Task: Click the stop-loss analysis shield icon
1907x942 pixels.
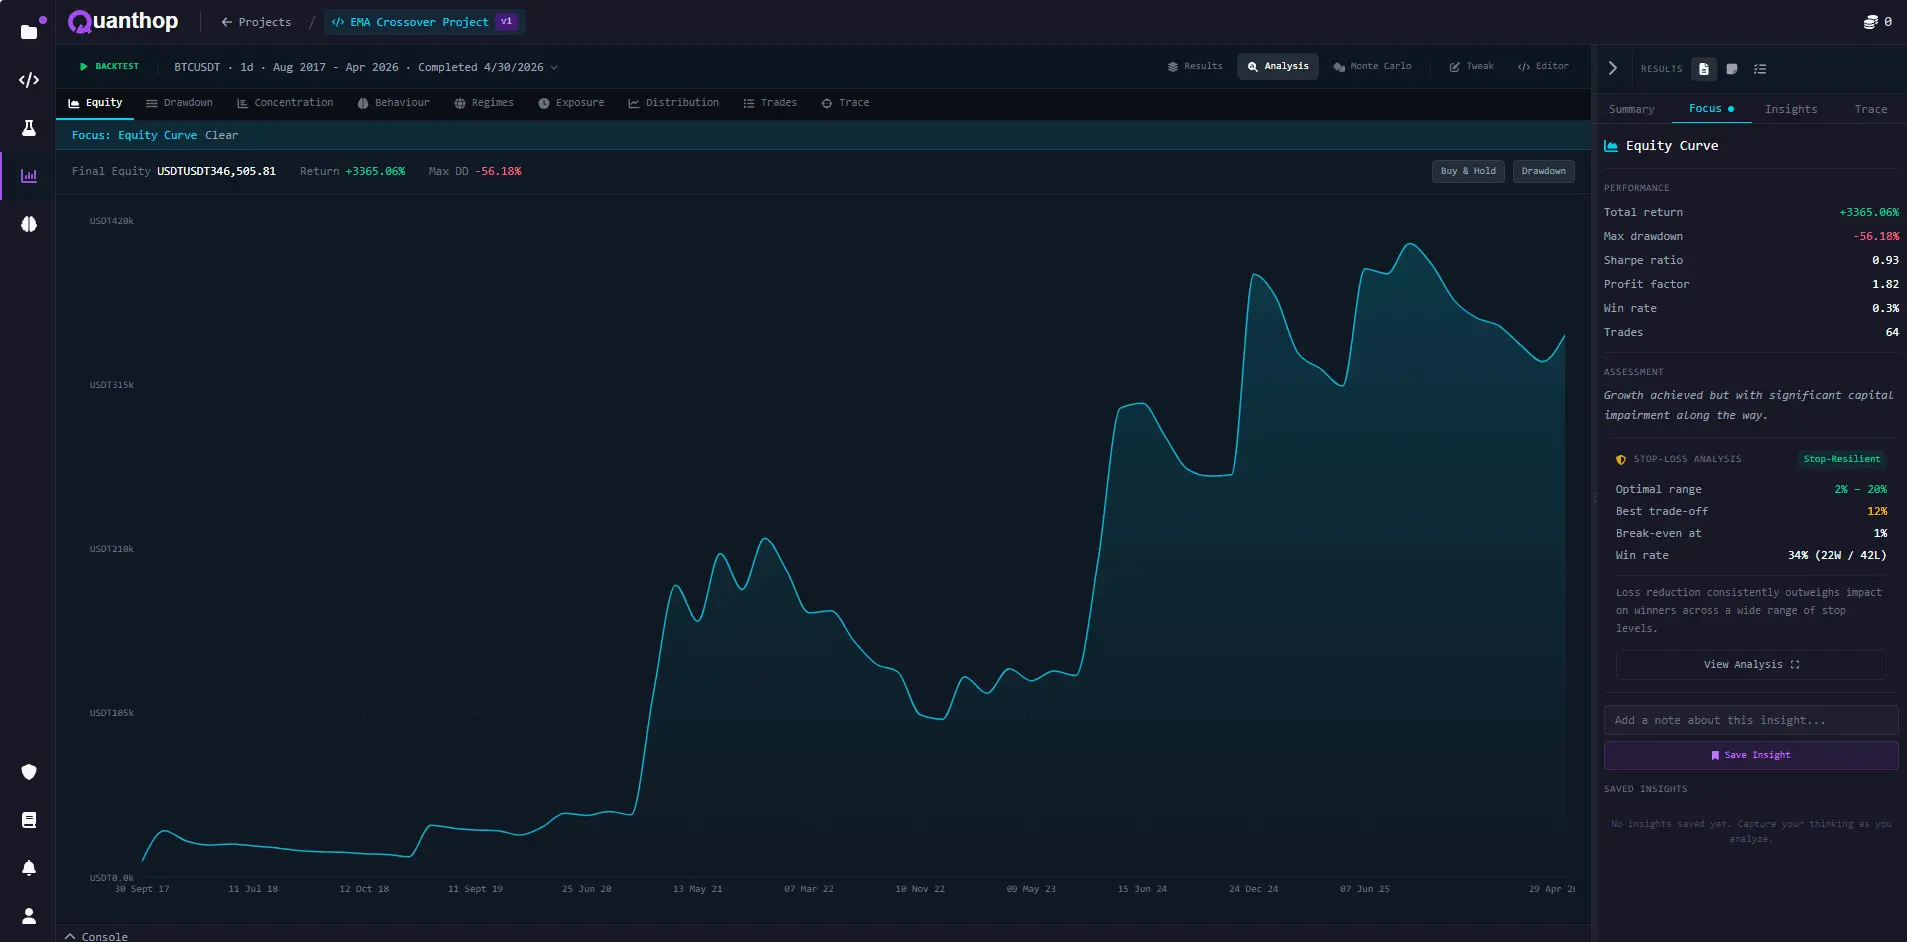Action: coord(1621,459)
